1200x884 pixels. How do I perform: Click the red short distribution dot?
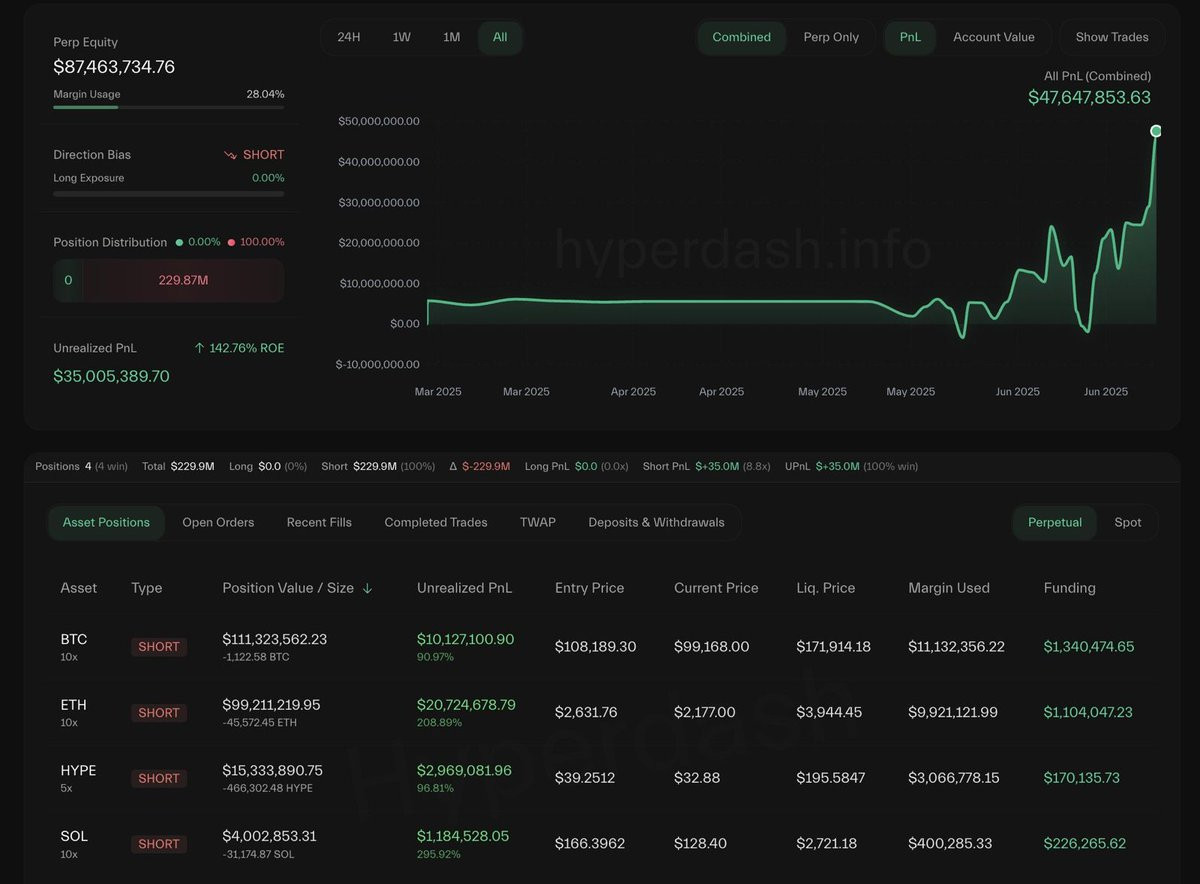231,242
